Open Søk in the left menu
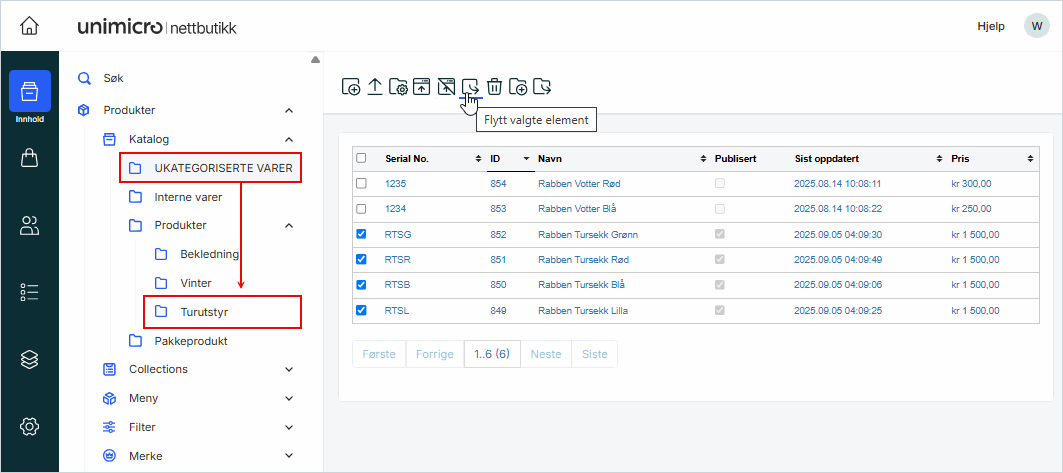Viewport: 1063px width, 473px height. click(113, 78)
